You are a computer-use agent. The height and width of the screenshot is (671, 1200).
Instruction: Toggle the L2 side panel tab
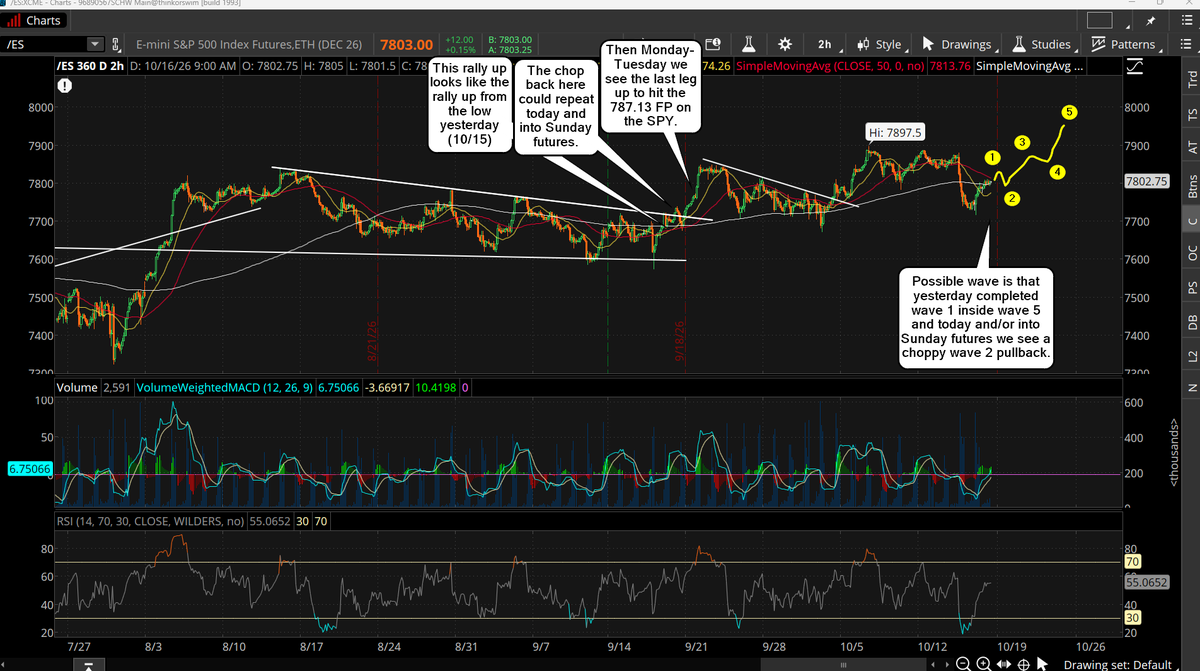[1191, 355]
